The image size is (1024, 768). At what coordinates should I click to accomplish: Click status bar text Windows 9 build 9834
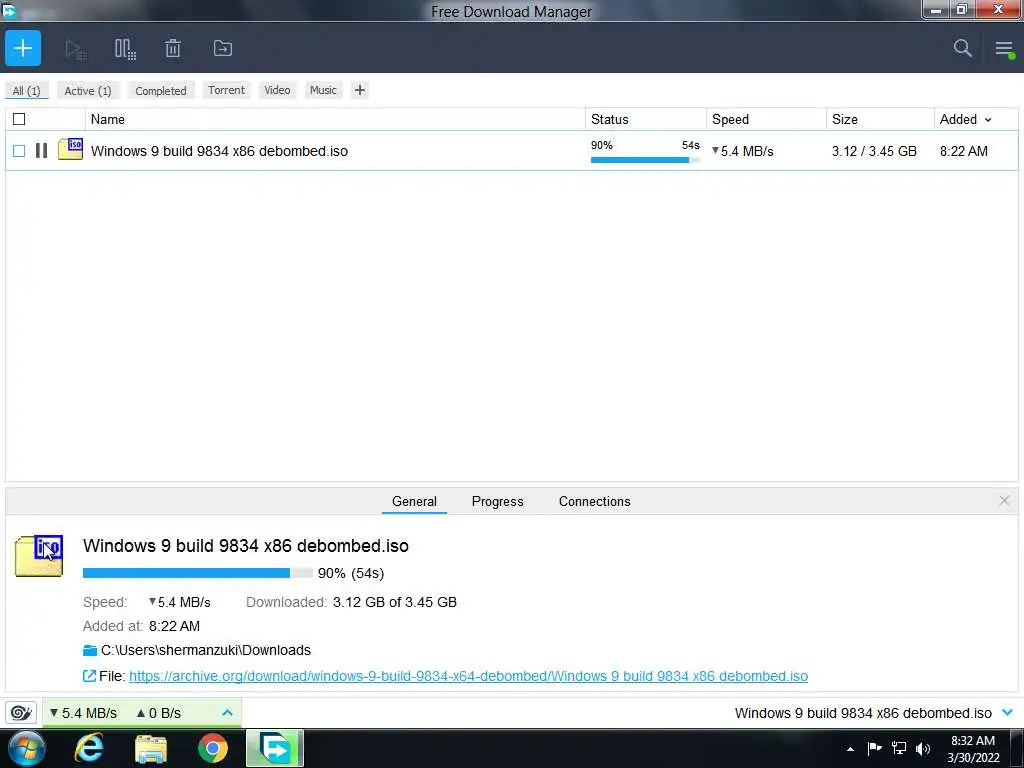(863, 713)
